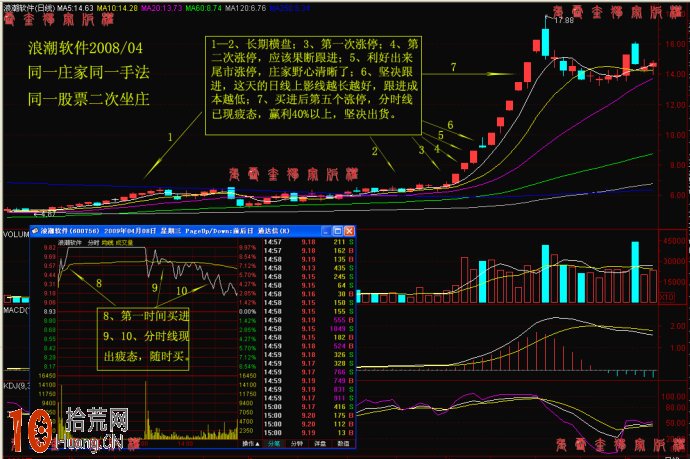Click the 16.00 price axis label

tap(675, 44)
